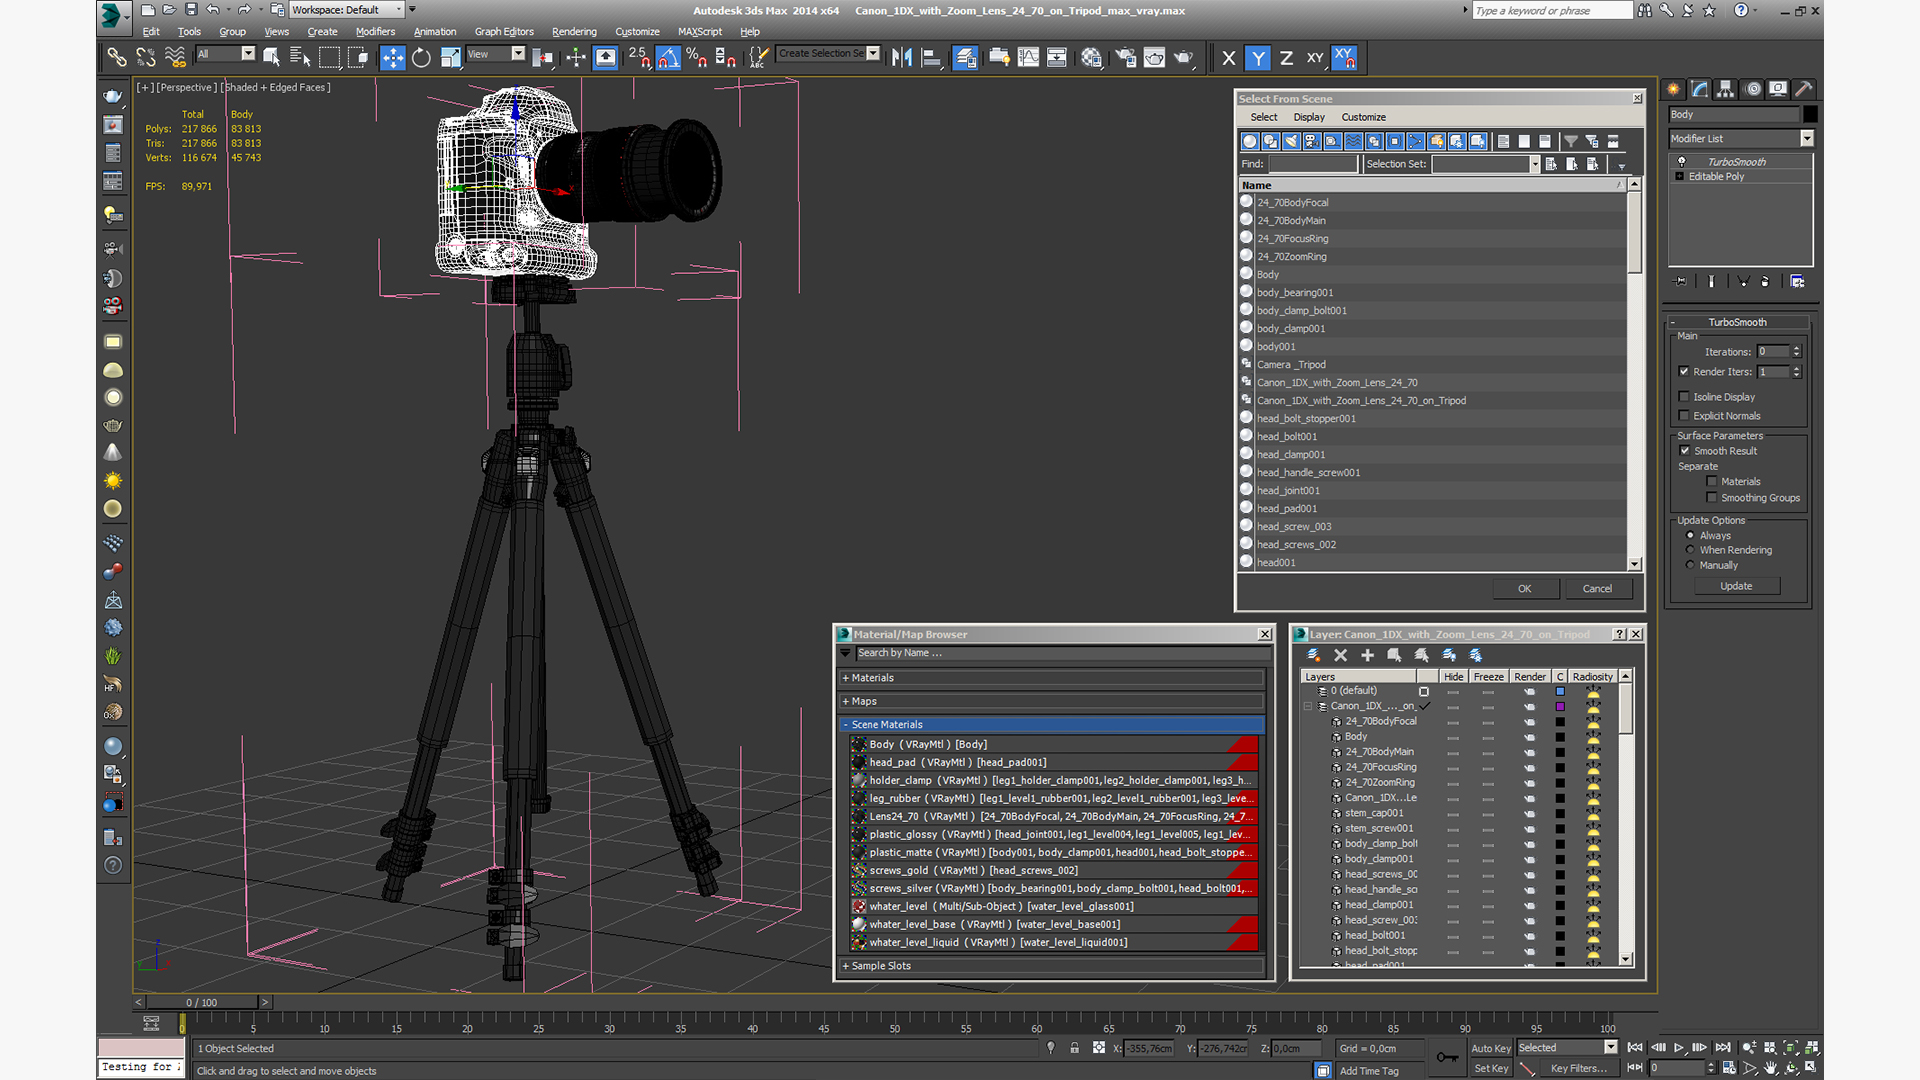Uncheck the Smooth Result checkbox
Viewport: 1920px width, 1080px height.
[1685, 451]
